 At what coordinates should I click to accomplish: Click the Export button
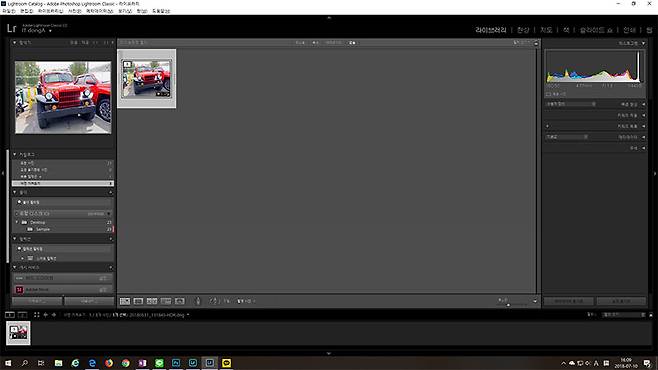[89, 301]
